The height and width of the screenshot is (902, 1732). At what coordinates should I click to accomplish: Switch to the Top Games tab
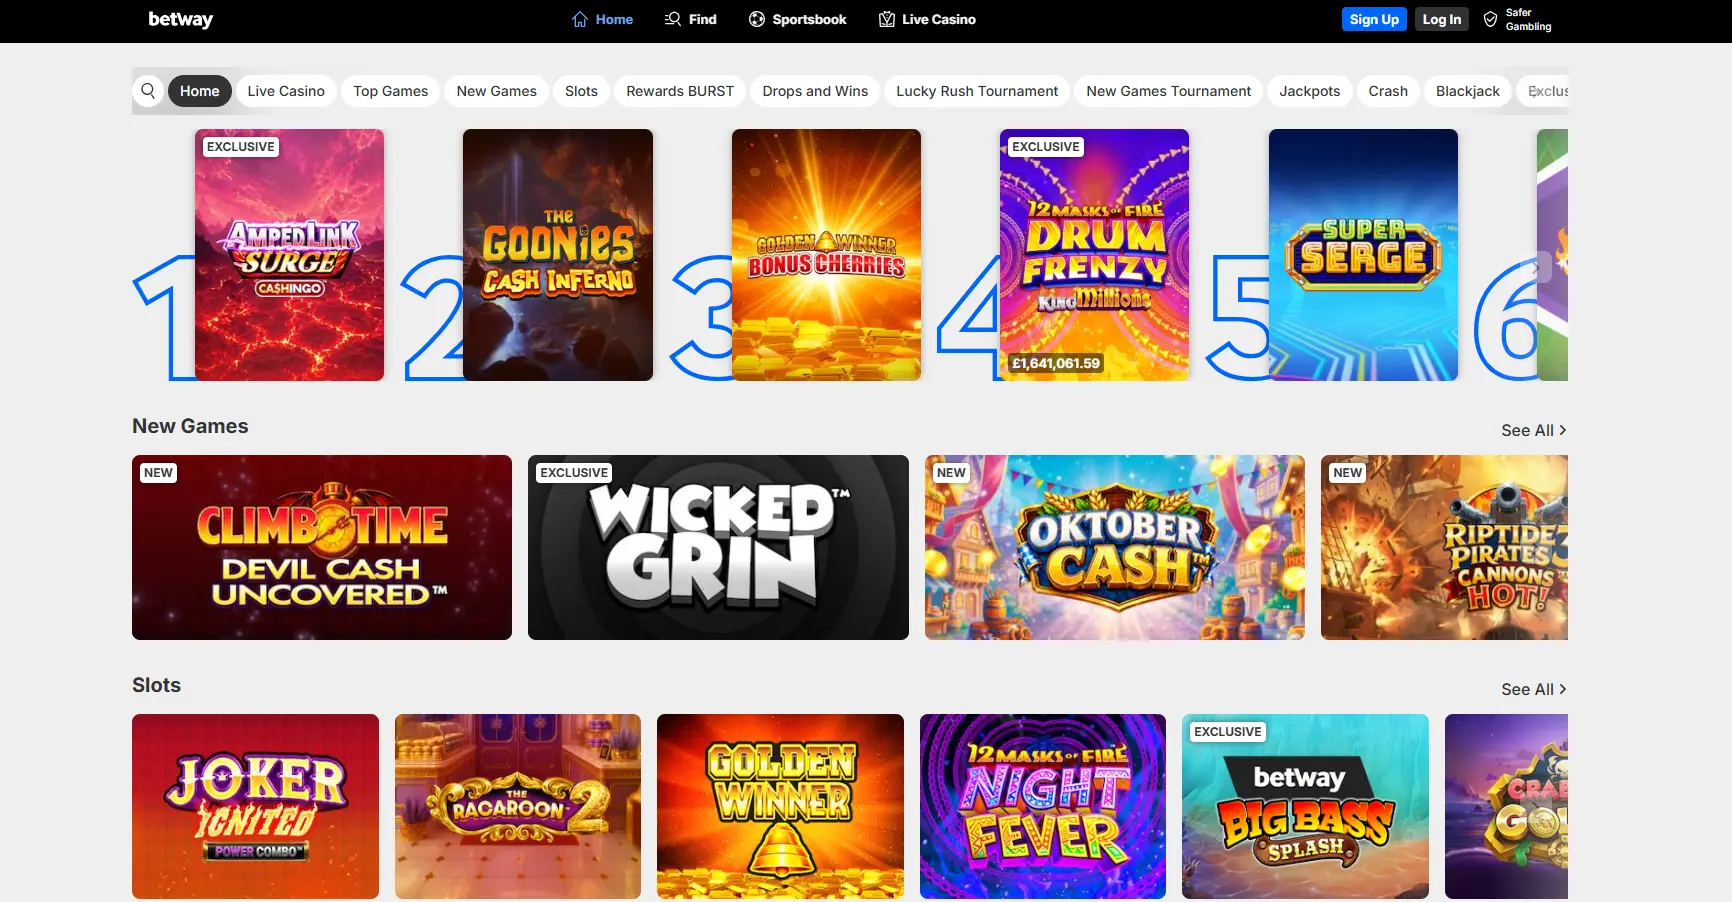pos(391,91)
